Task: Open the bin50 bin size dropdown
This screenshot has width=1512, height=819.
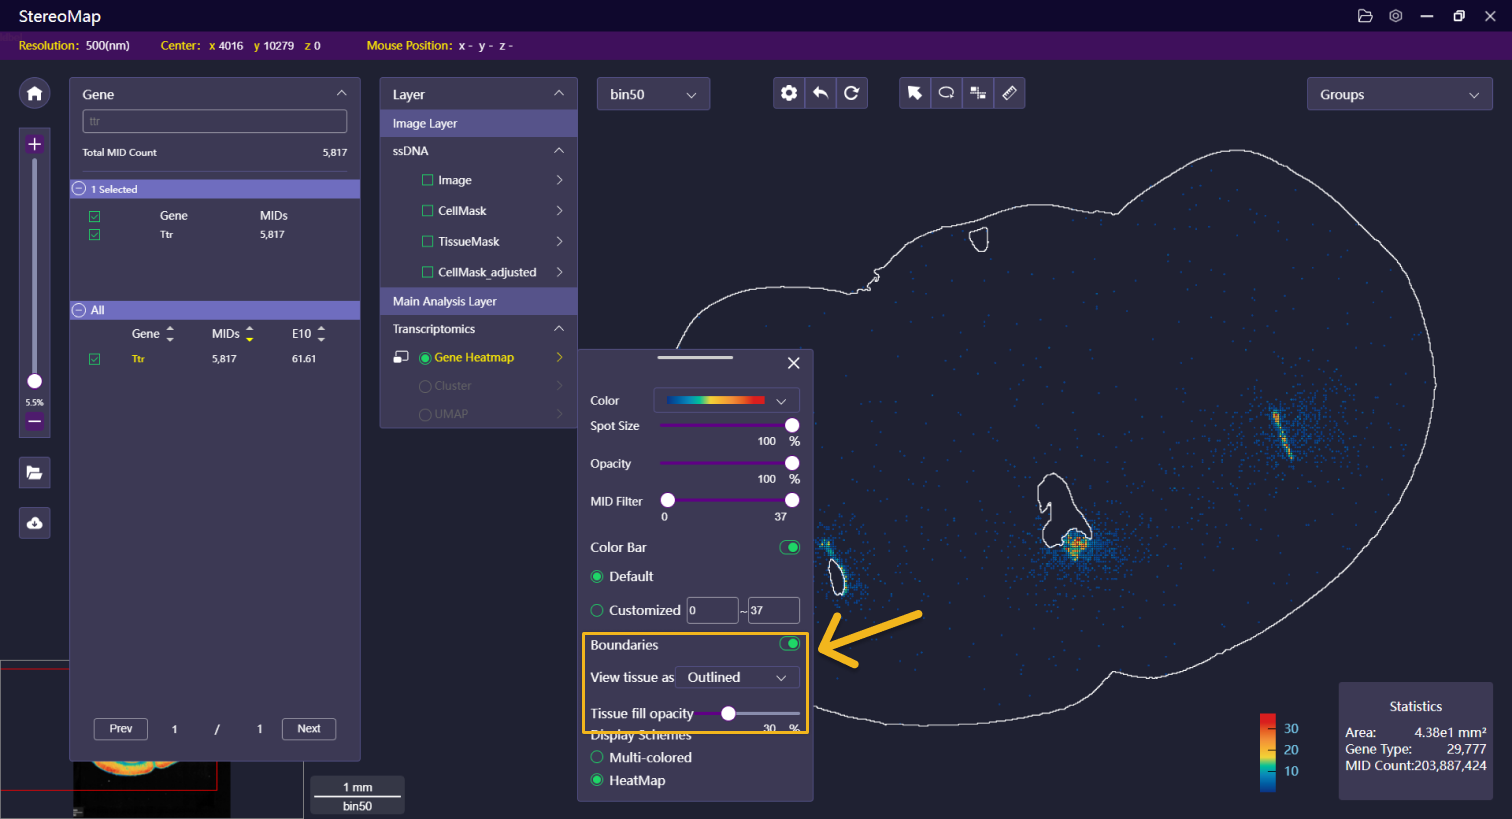Action: pyautogui.click(x=653, y=94)
